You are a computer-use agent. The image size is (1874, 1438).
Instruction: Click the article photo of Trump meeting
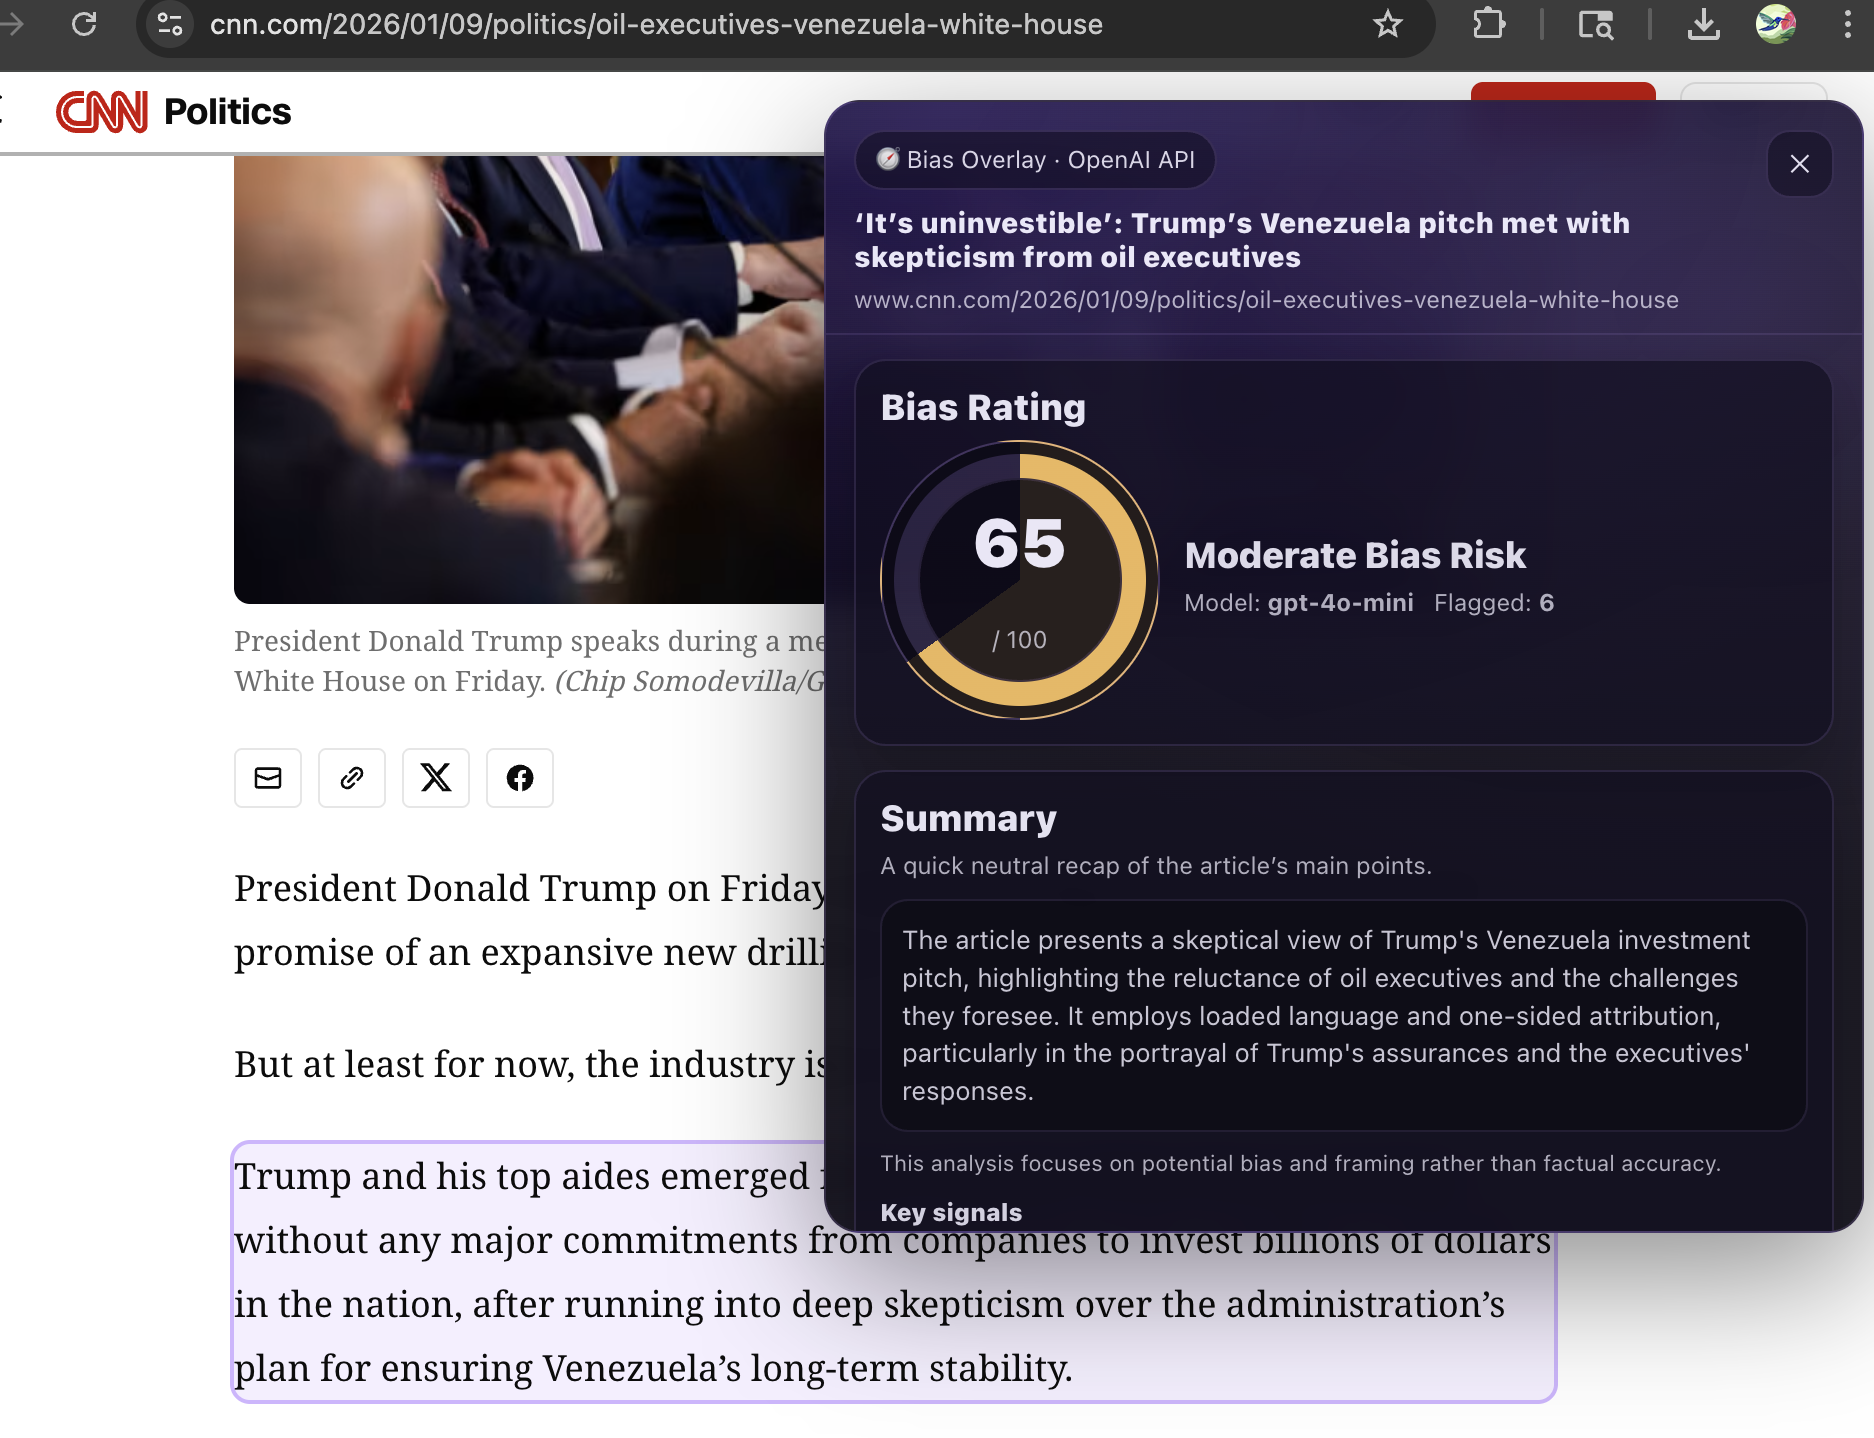tap(529, 379)
